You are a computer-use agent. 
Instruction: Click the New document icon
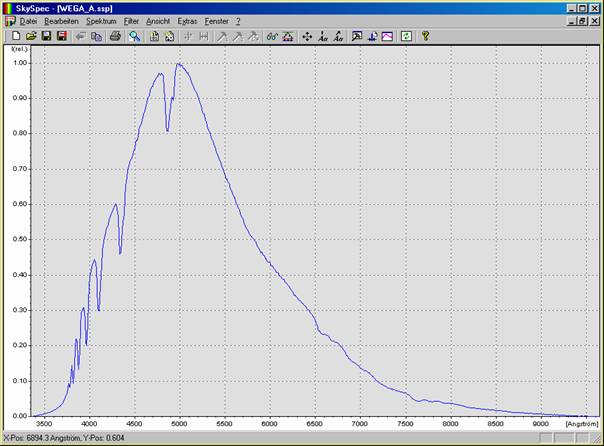pos(16,36)
